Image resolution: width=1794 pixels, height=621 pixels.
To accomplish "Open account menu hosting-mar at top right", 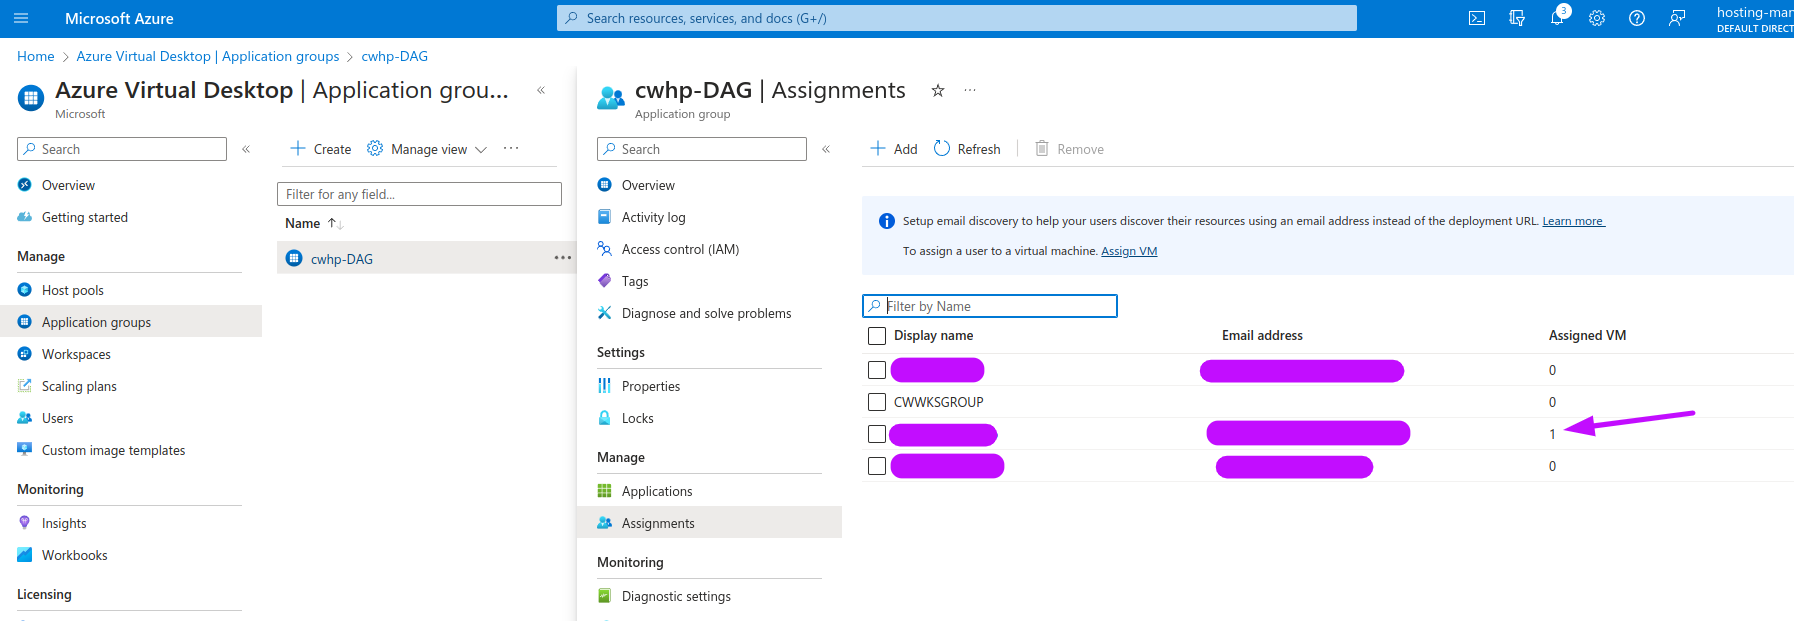I will (1754, 18).
